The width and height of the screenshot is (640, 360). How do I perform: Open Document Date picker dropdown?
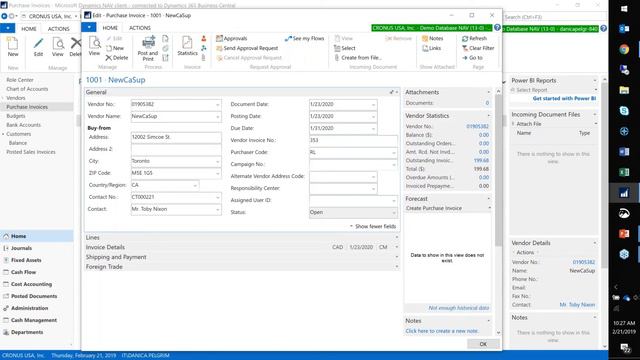(x=373, y=104)
